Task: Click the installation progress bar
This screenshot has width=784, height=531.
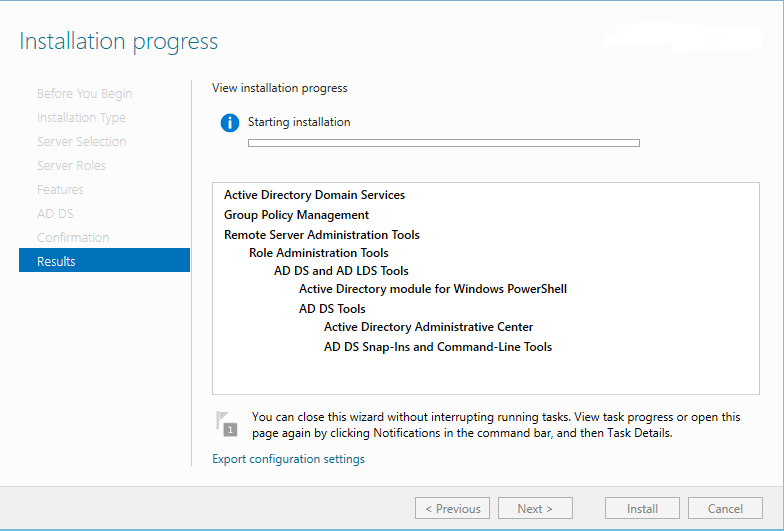Action: point(443,143)
